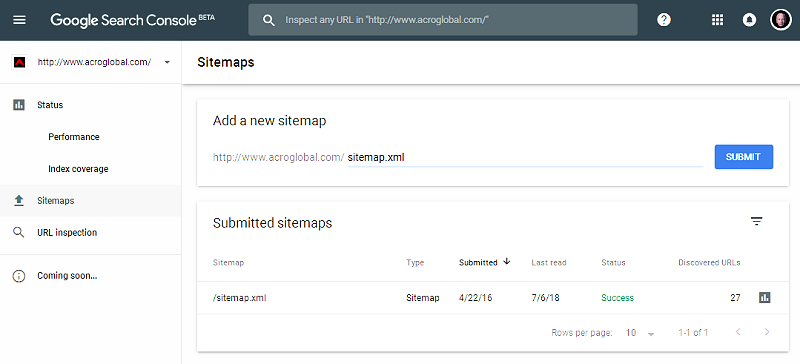Click the Status bar-chart icon in sidebar
This screenshot has height=364, width=800.
point(19,105)
